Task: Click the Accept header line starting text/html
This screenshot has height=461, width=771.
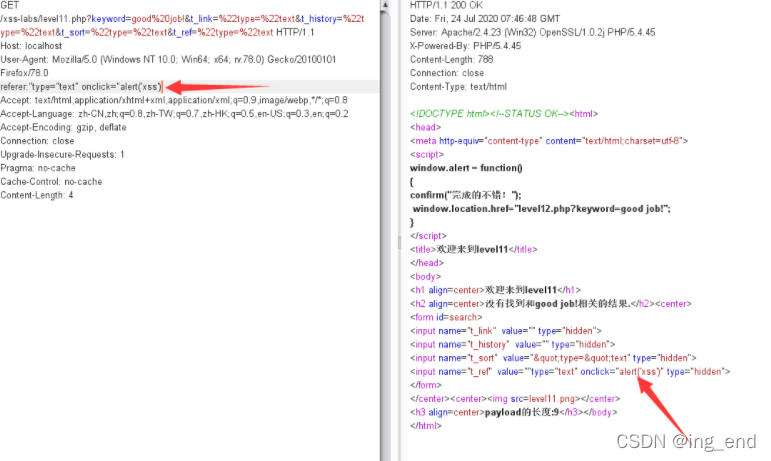Action: pos(174,100)
